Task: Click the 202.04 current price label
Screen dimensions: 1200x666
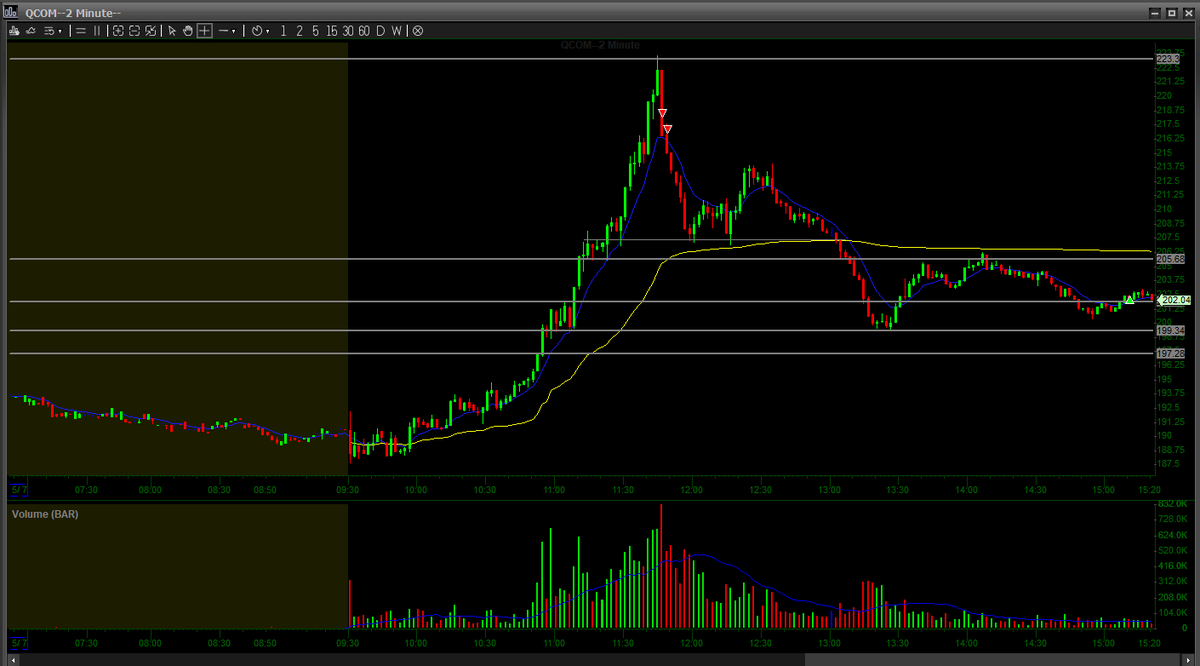Action: point(1174,300)
